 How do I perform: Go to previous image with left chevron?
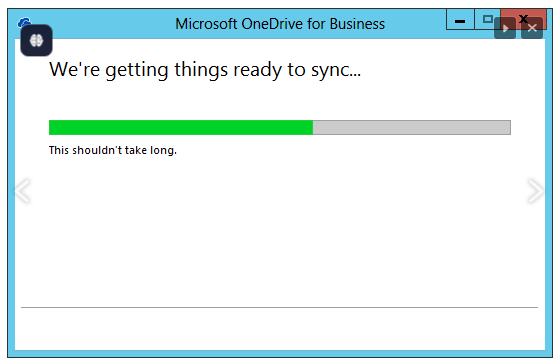click(x=22, y=191)
